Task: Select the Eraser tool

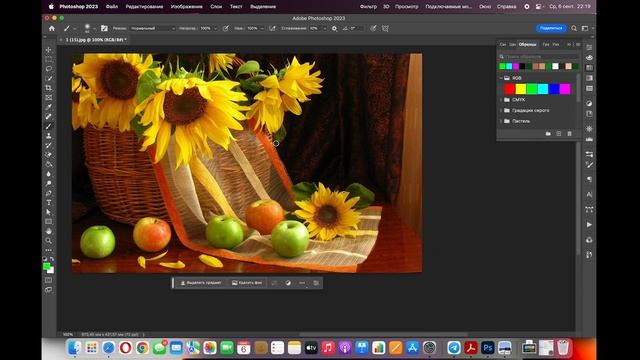Action: (49, 155)
